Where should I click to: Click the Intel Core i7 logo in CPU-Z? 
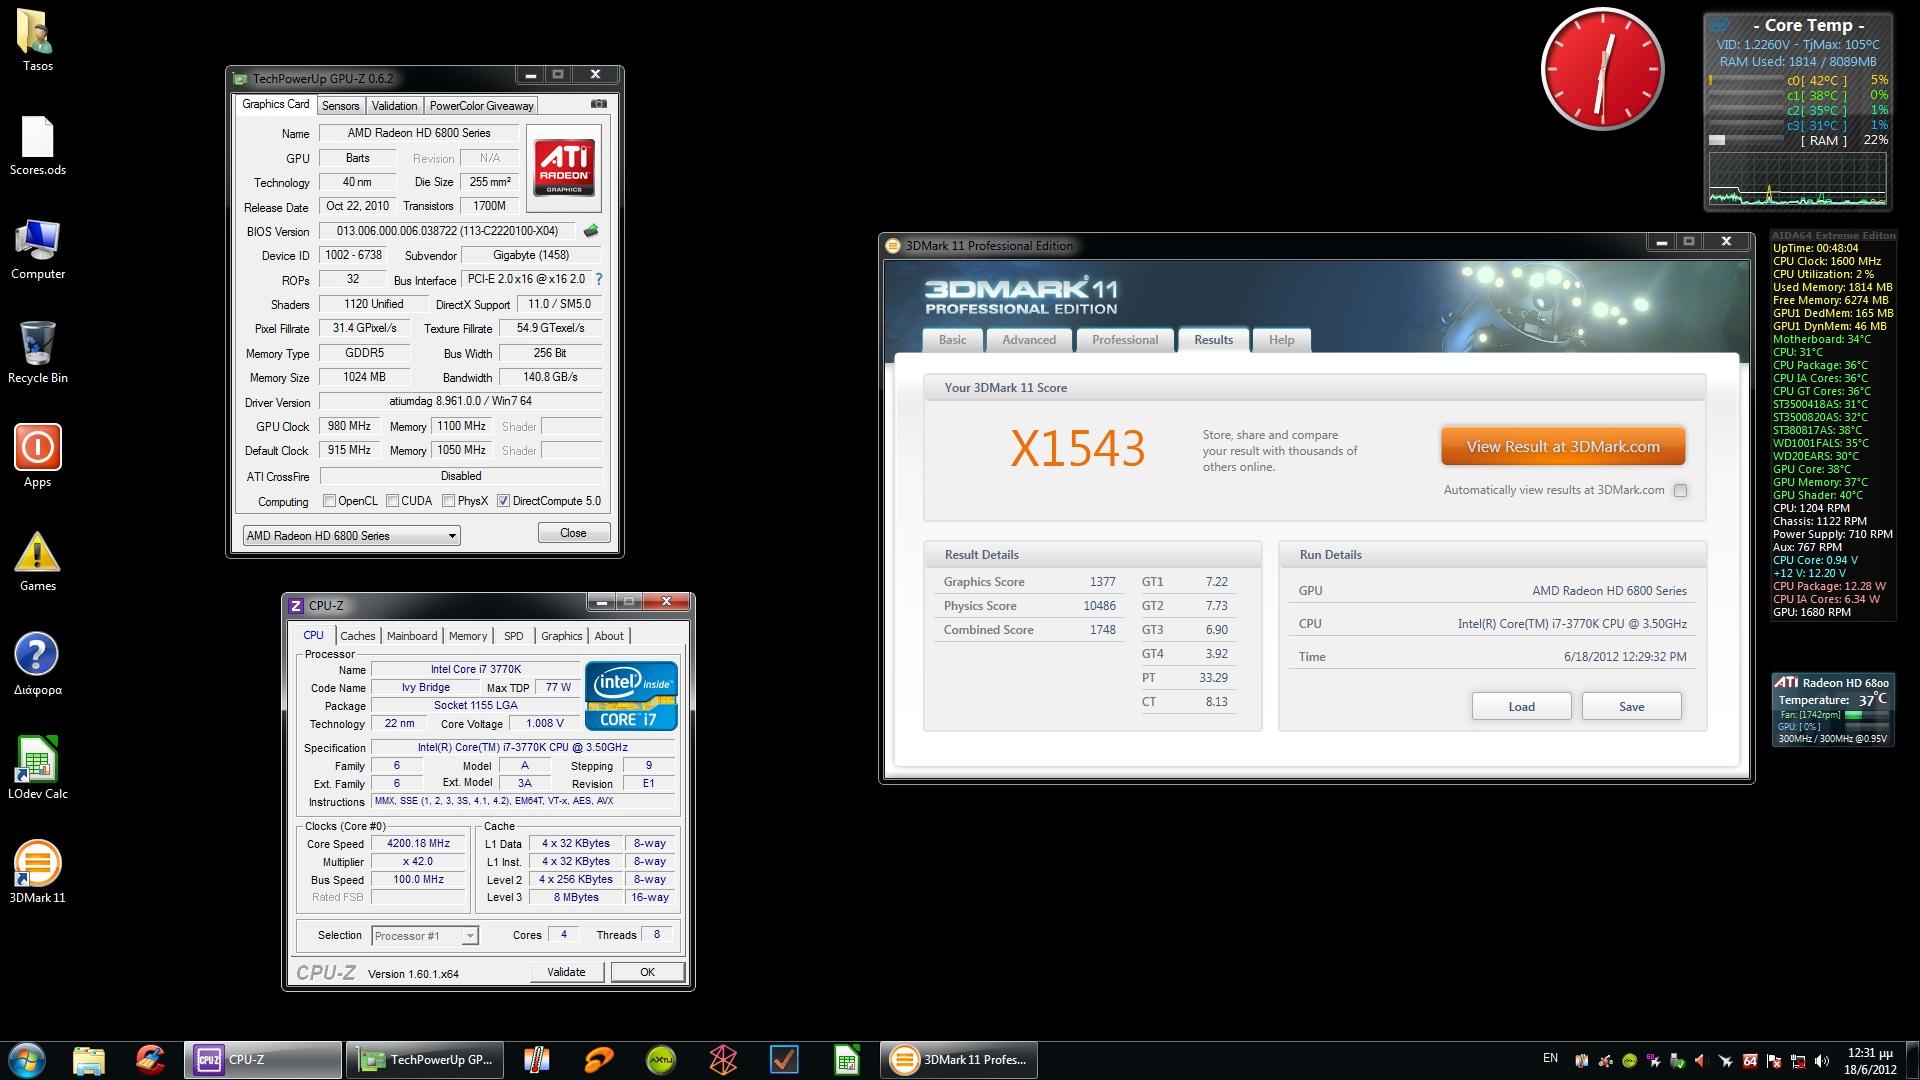pos(631,696)
